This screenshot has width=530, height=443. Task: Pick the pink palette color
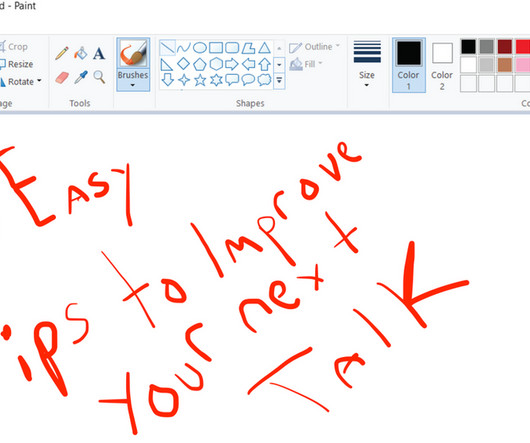pos(523,65)
